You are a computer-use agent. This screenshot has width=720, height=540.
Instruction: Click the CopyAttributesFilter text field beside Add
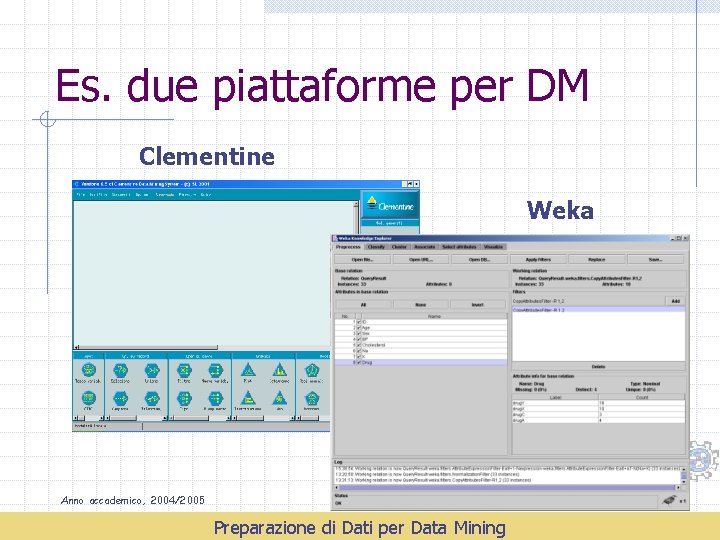(x=588, y=301)
